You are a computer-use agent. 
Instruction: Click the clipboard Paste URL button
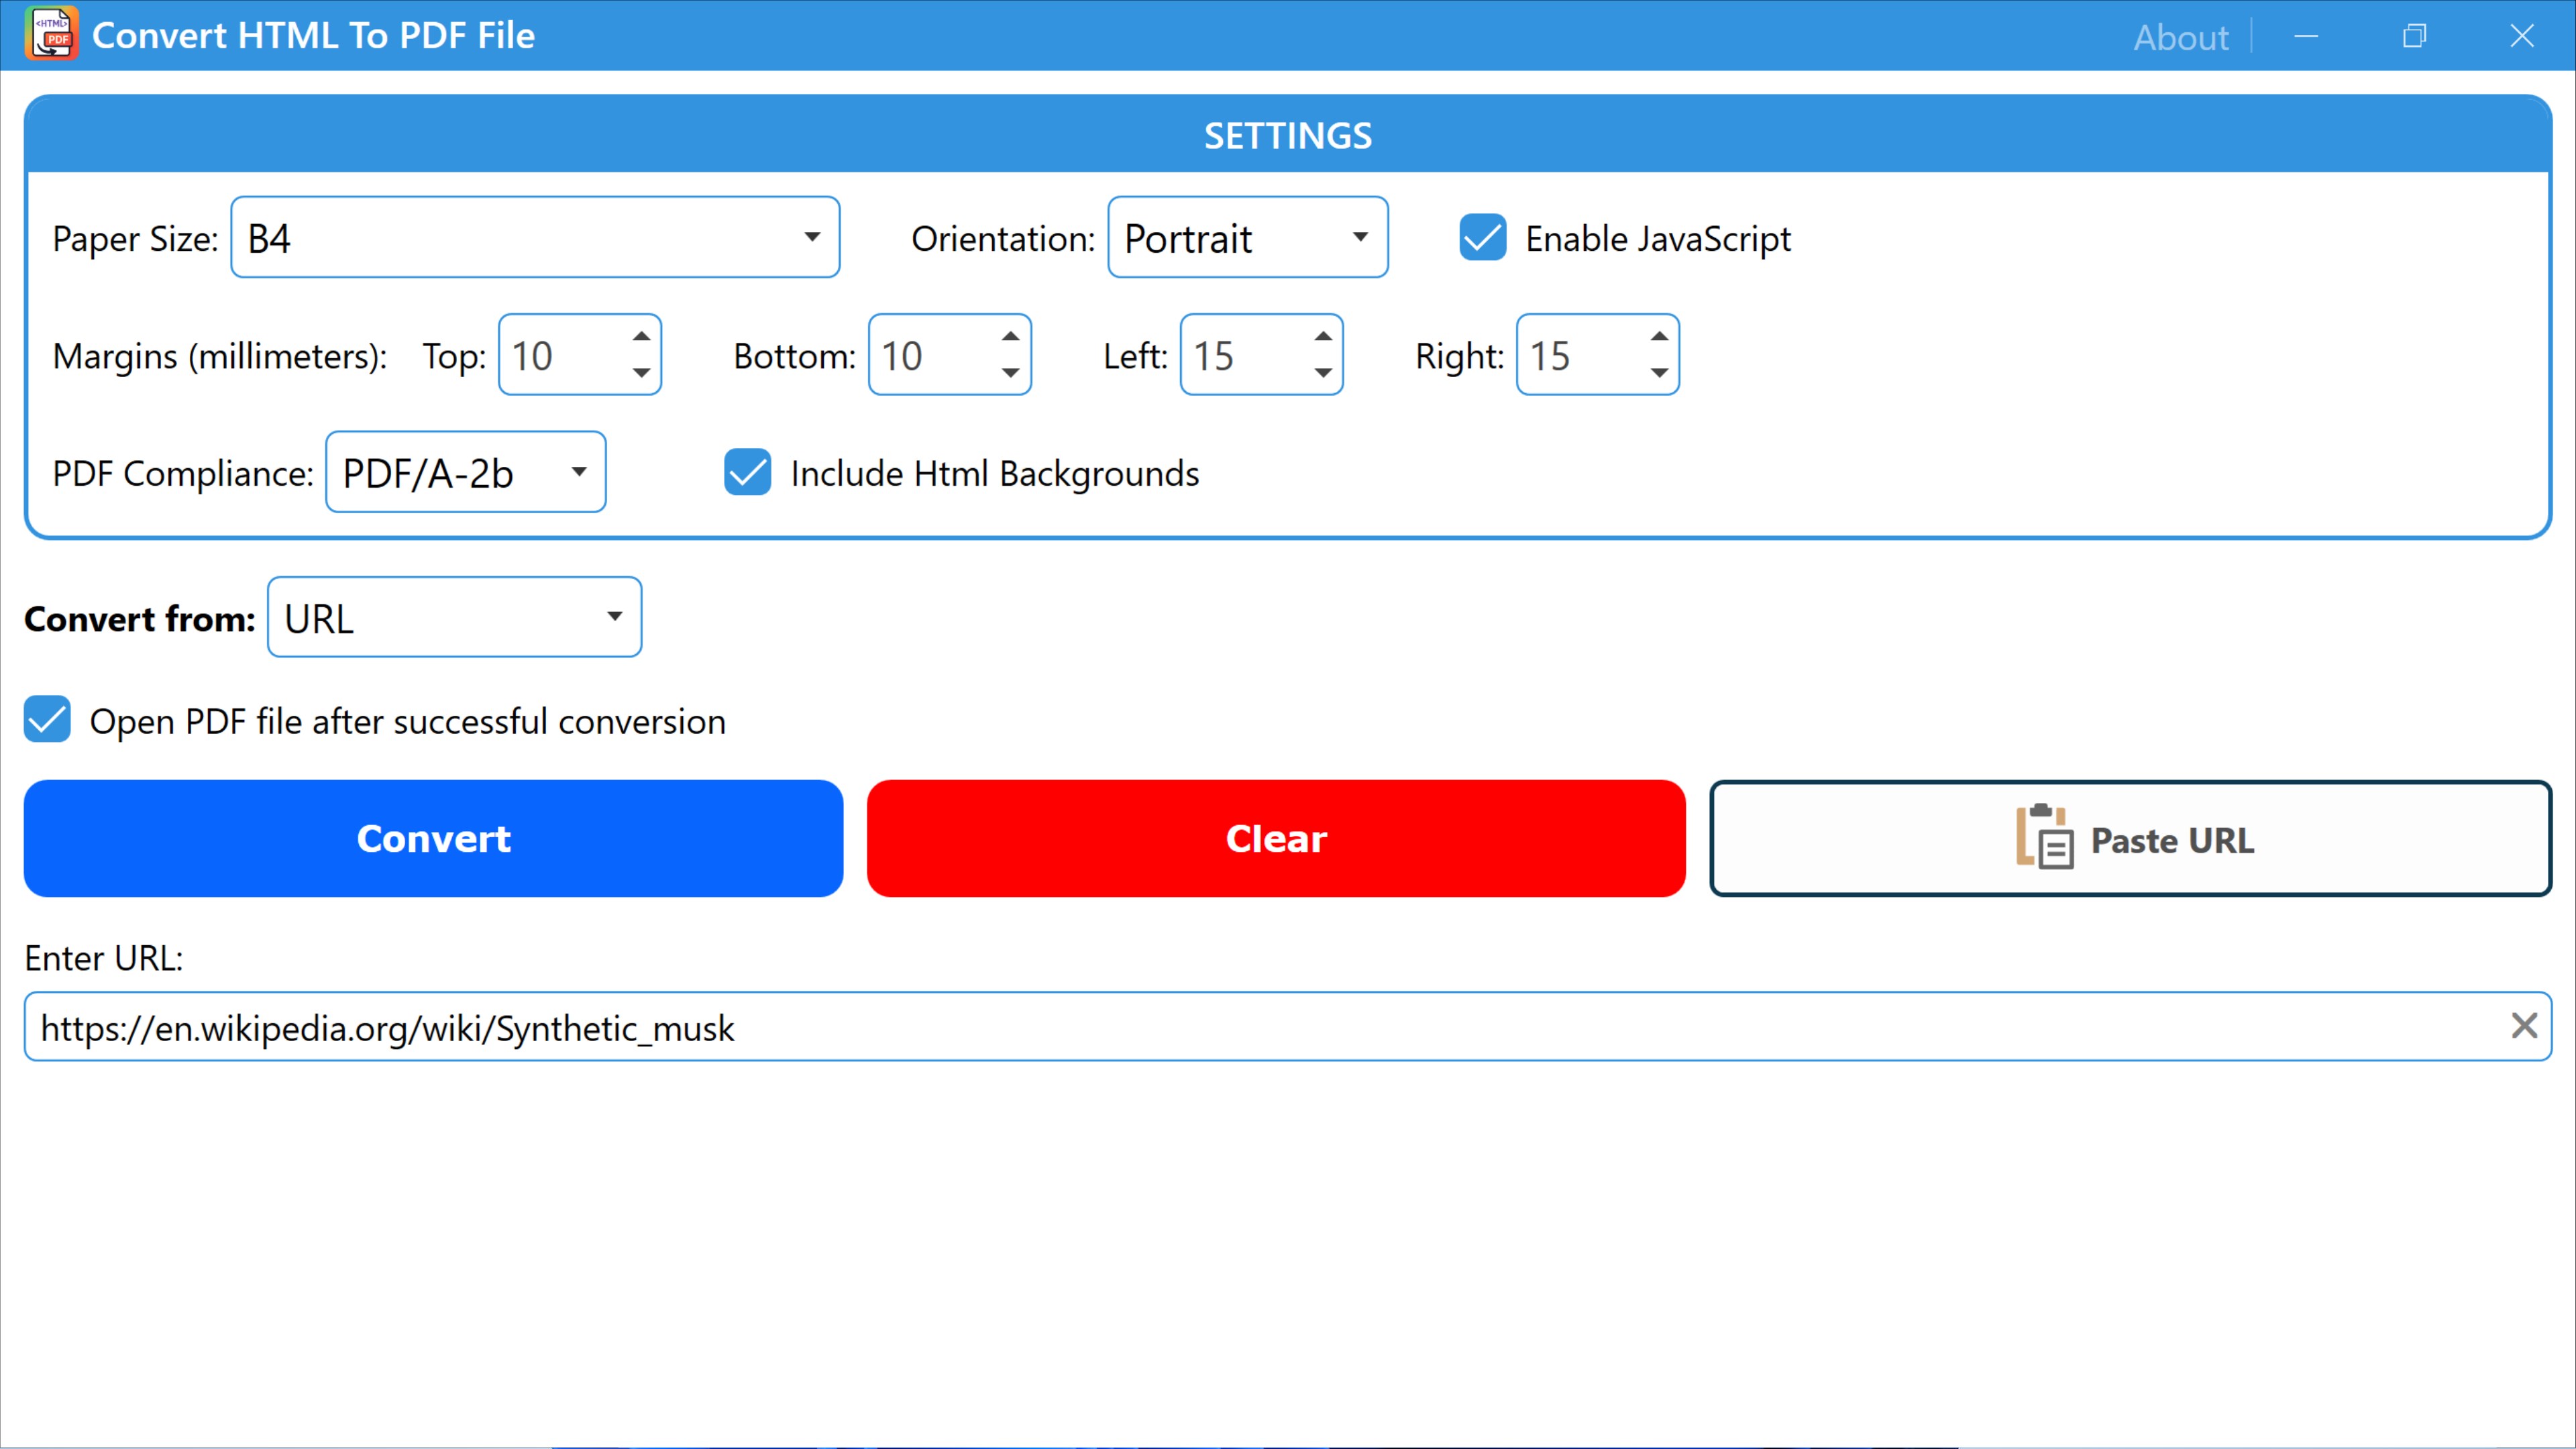[2130, 839]
